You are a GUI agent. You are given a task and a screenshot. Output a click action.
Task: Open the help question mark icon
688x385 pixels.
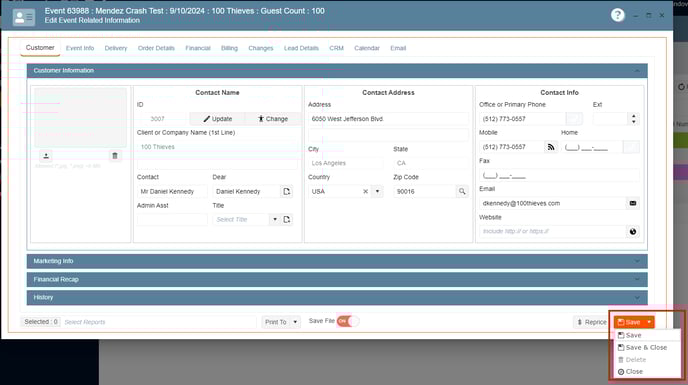pos(617,15)
